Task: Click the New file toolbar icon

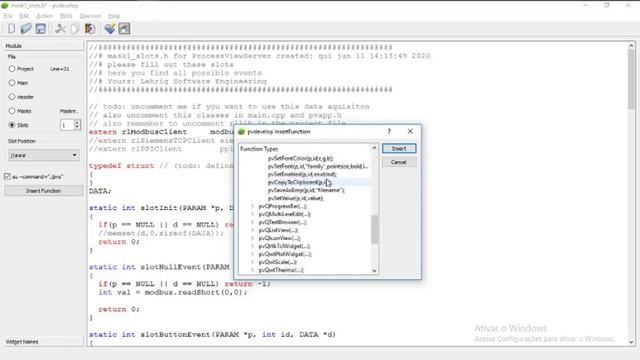Action: click(x=11, y=29)
